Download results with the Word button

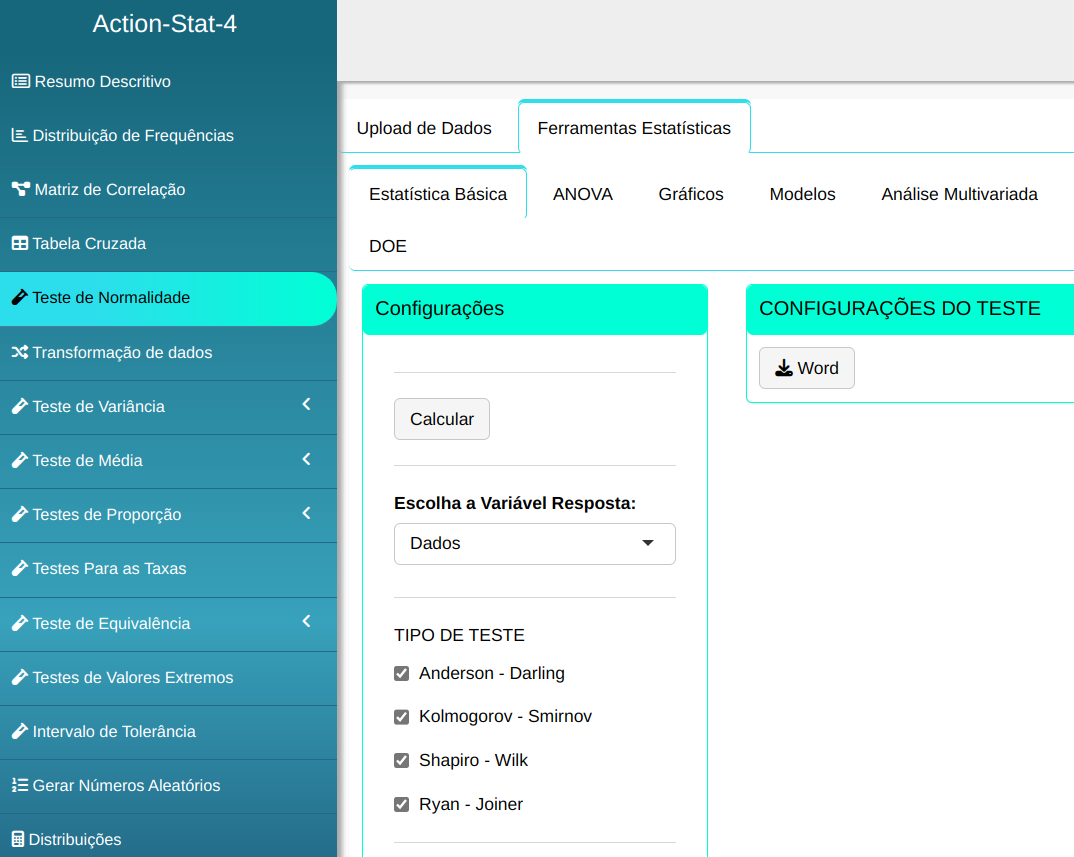806,368
